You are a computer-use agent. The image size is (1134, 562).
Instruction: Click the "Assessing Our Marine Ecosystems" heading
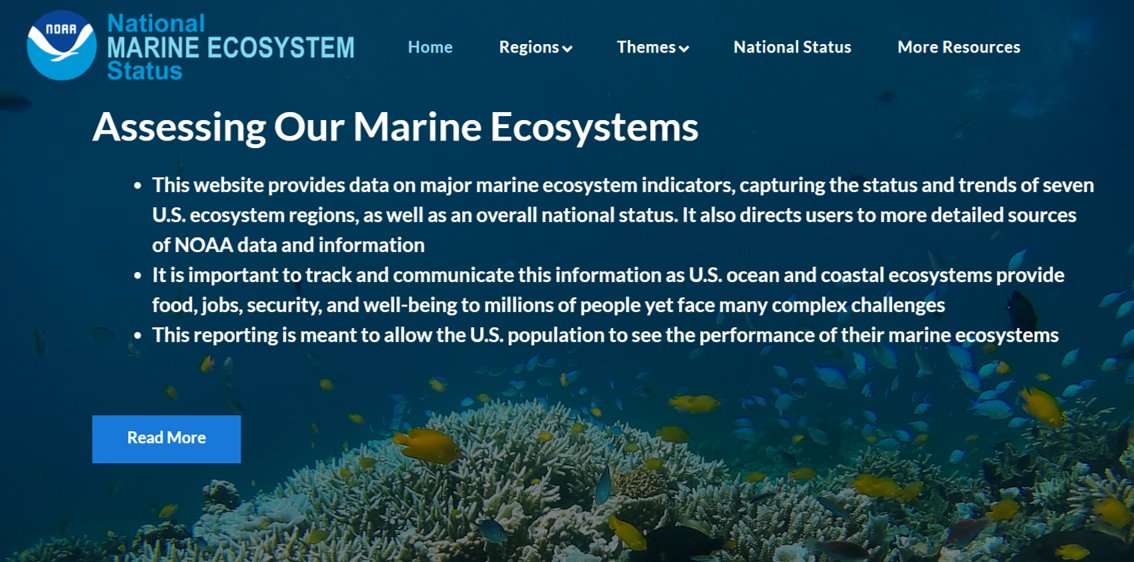click(395, 127)
